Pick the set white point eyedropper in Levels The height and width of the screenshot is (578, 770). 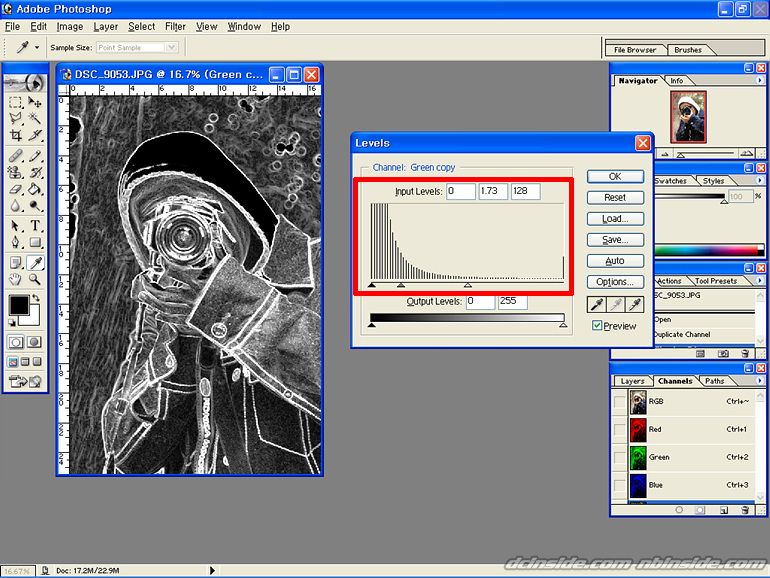coord(634,304)
